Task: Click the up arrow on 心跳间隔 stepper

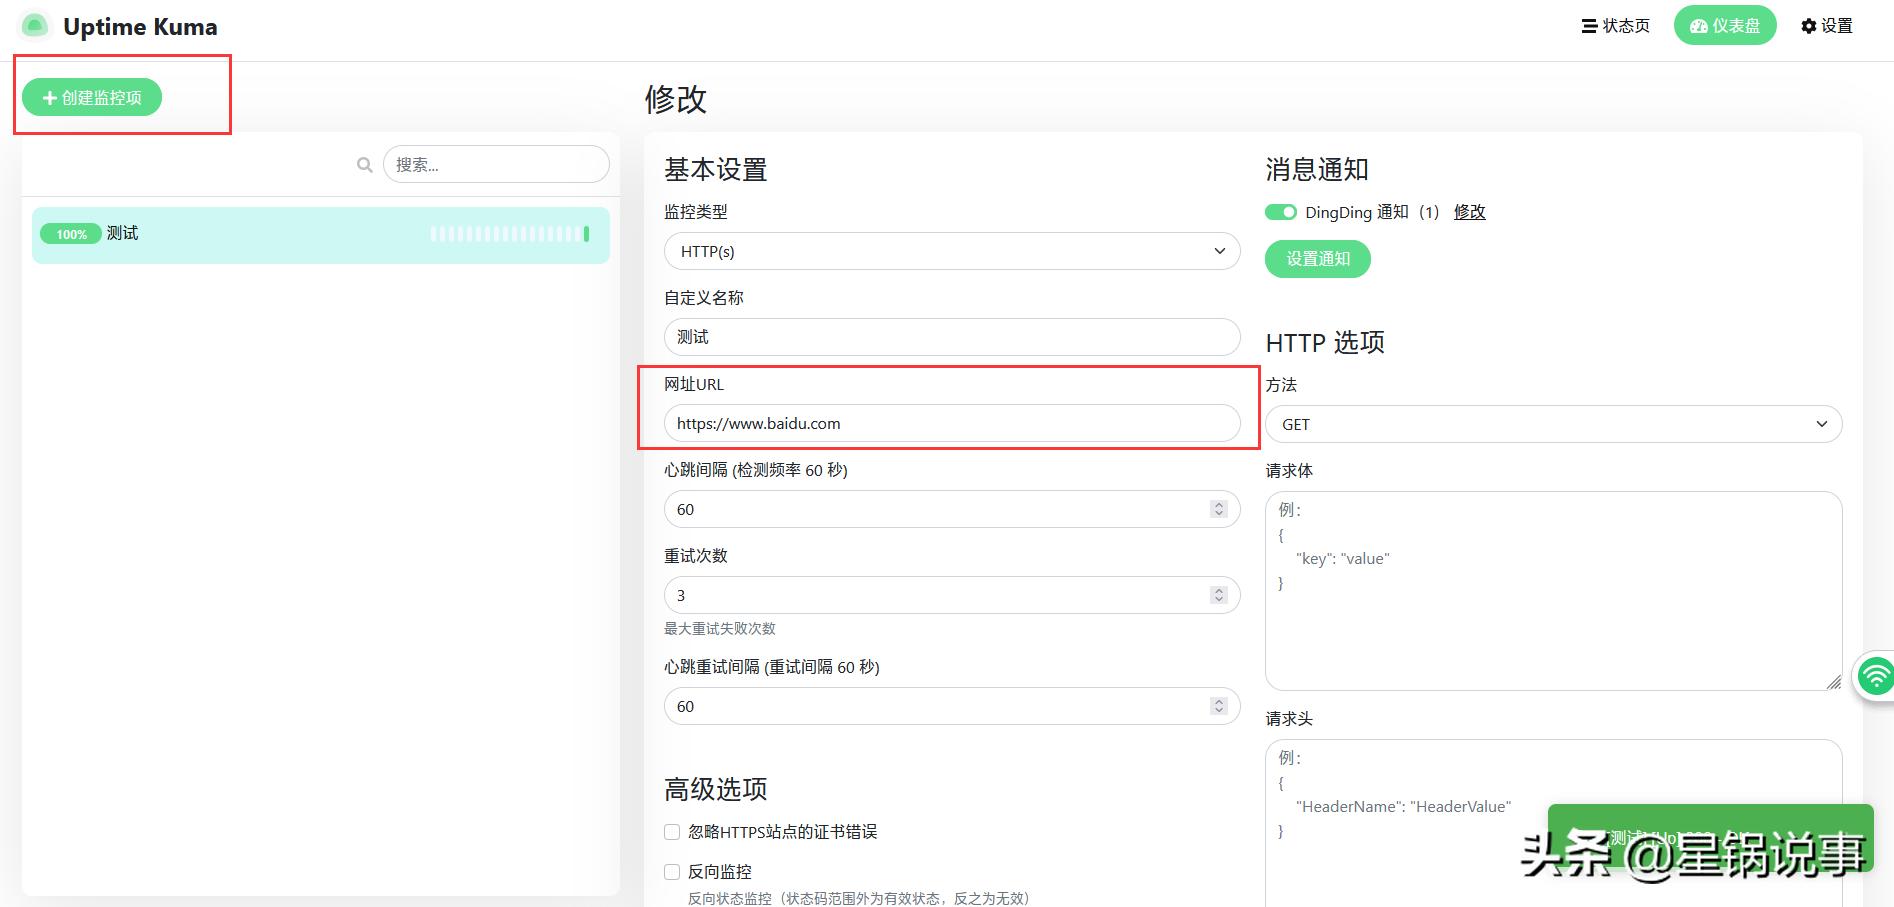Action: pyautogui.click(x=1219, y=504)
